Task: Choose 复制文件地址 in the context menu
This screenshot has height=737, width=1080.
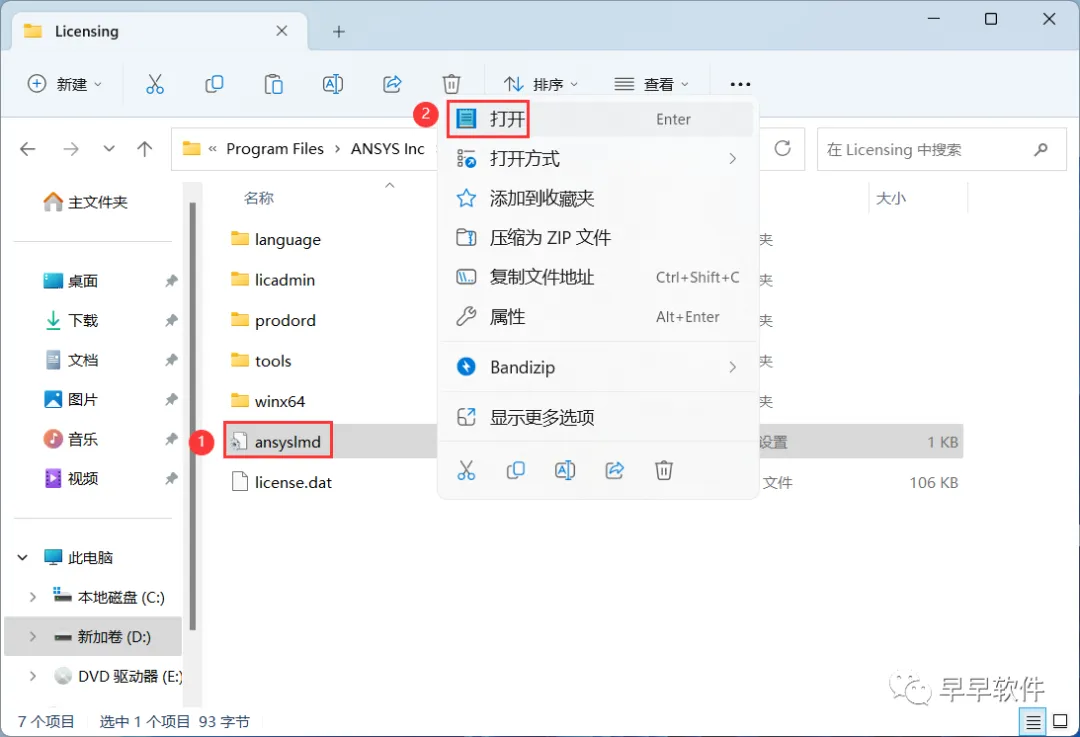Action: [598, 277]
